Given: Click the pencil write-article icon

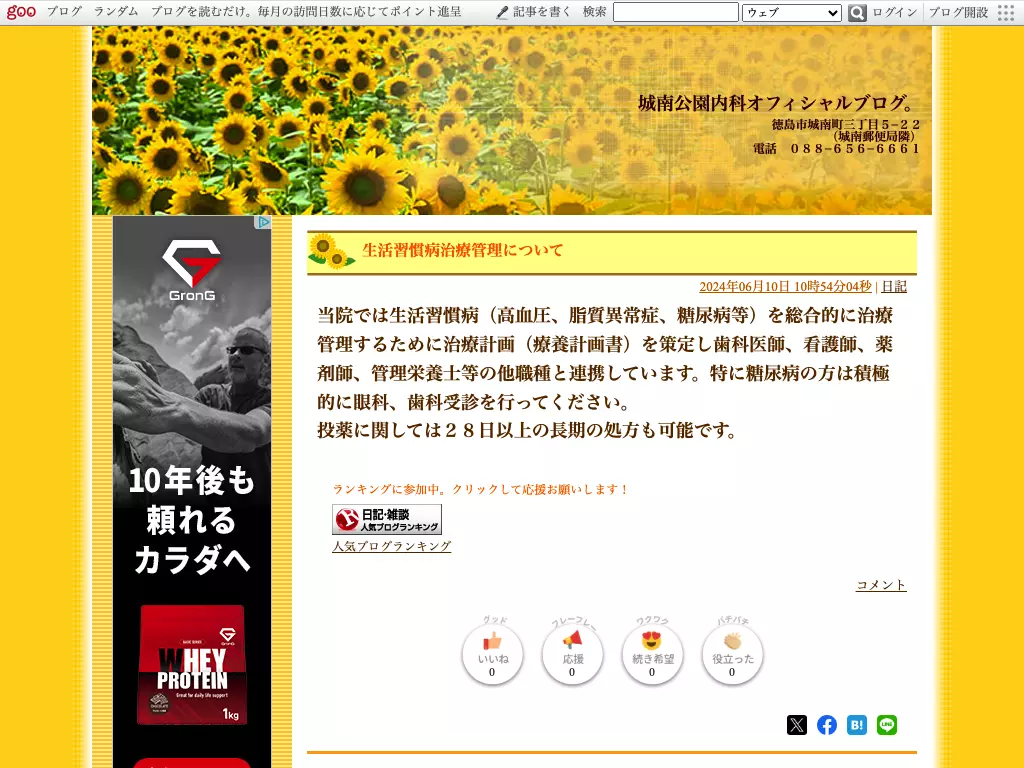Looking at the screenshot, I should [502, 12].
